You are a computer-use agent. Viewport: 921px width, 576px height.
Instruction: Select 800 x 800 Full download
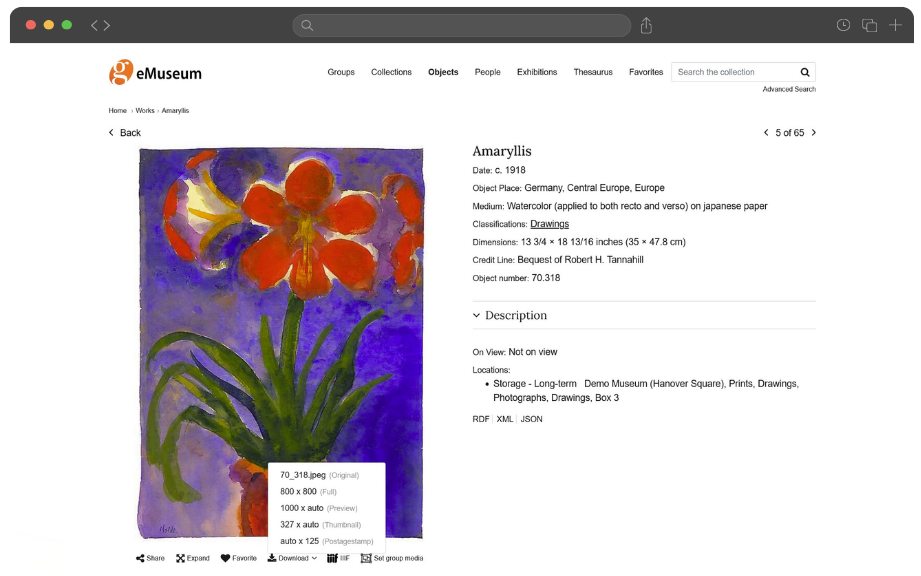pyautogui.click(x=308, y=491)
